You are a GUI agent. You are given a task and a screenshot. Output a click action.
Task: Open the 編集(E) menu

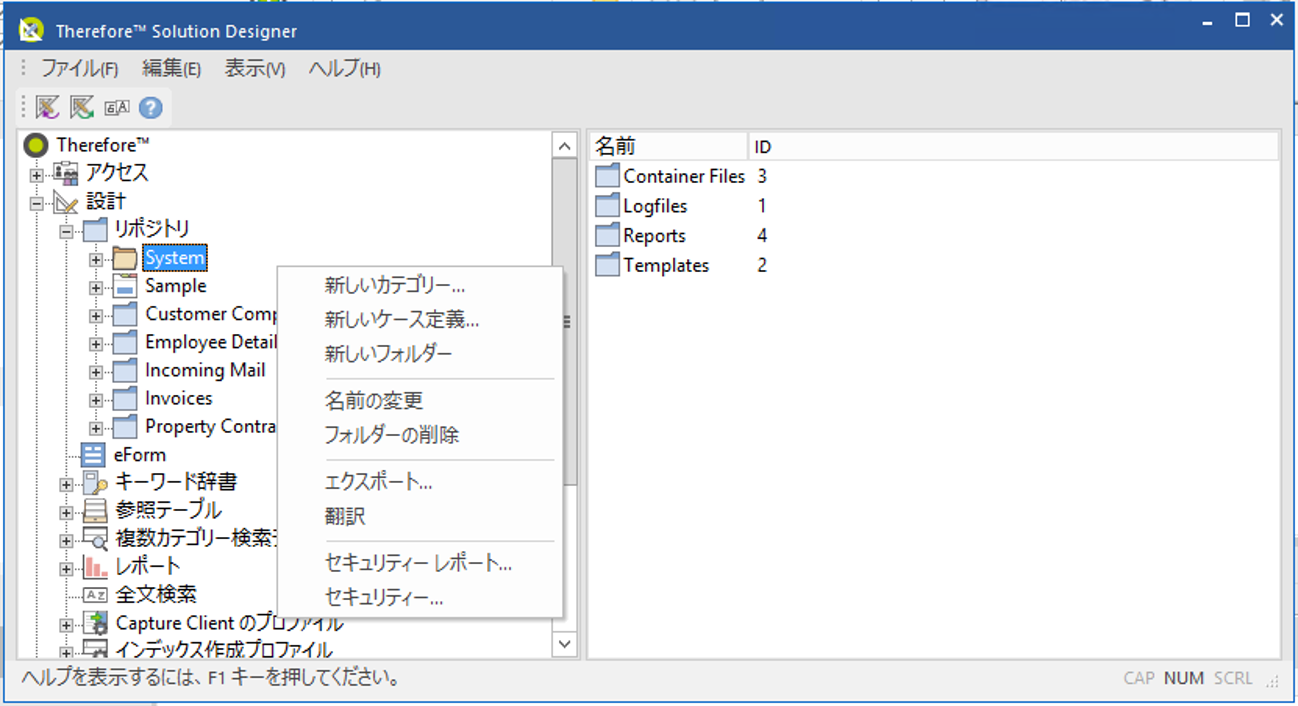click(171, 69)
